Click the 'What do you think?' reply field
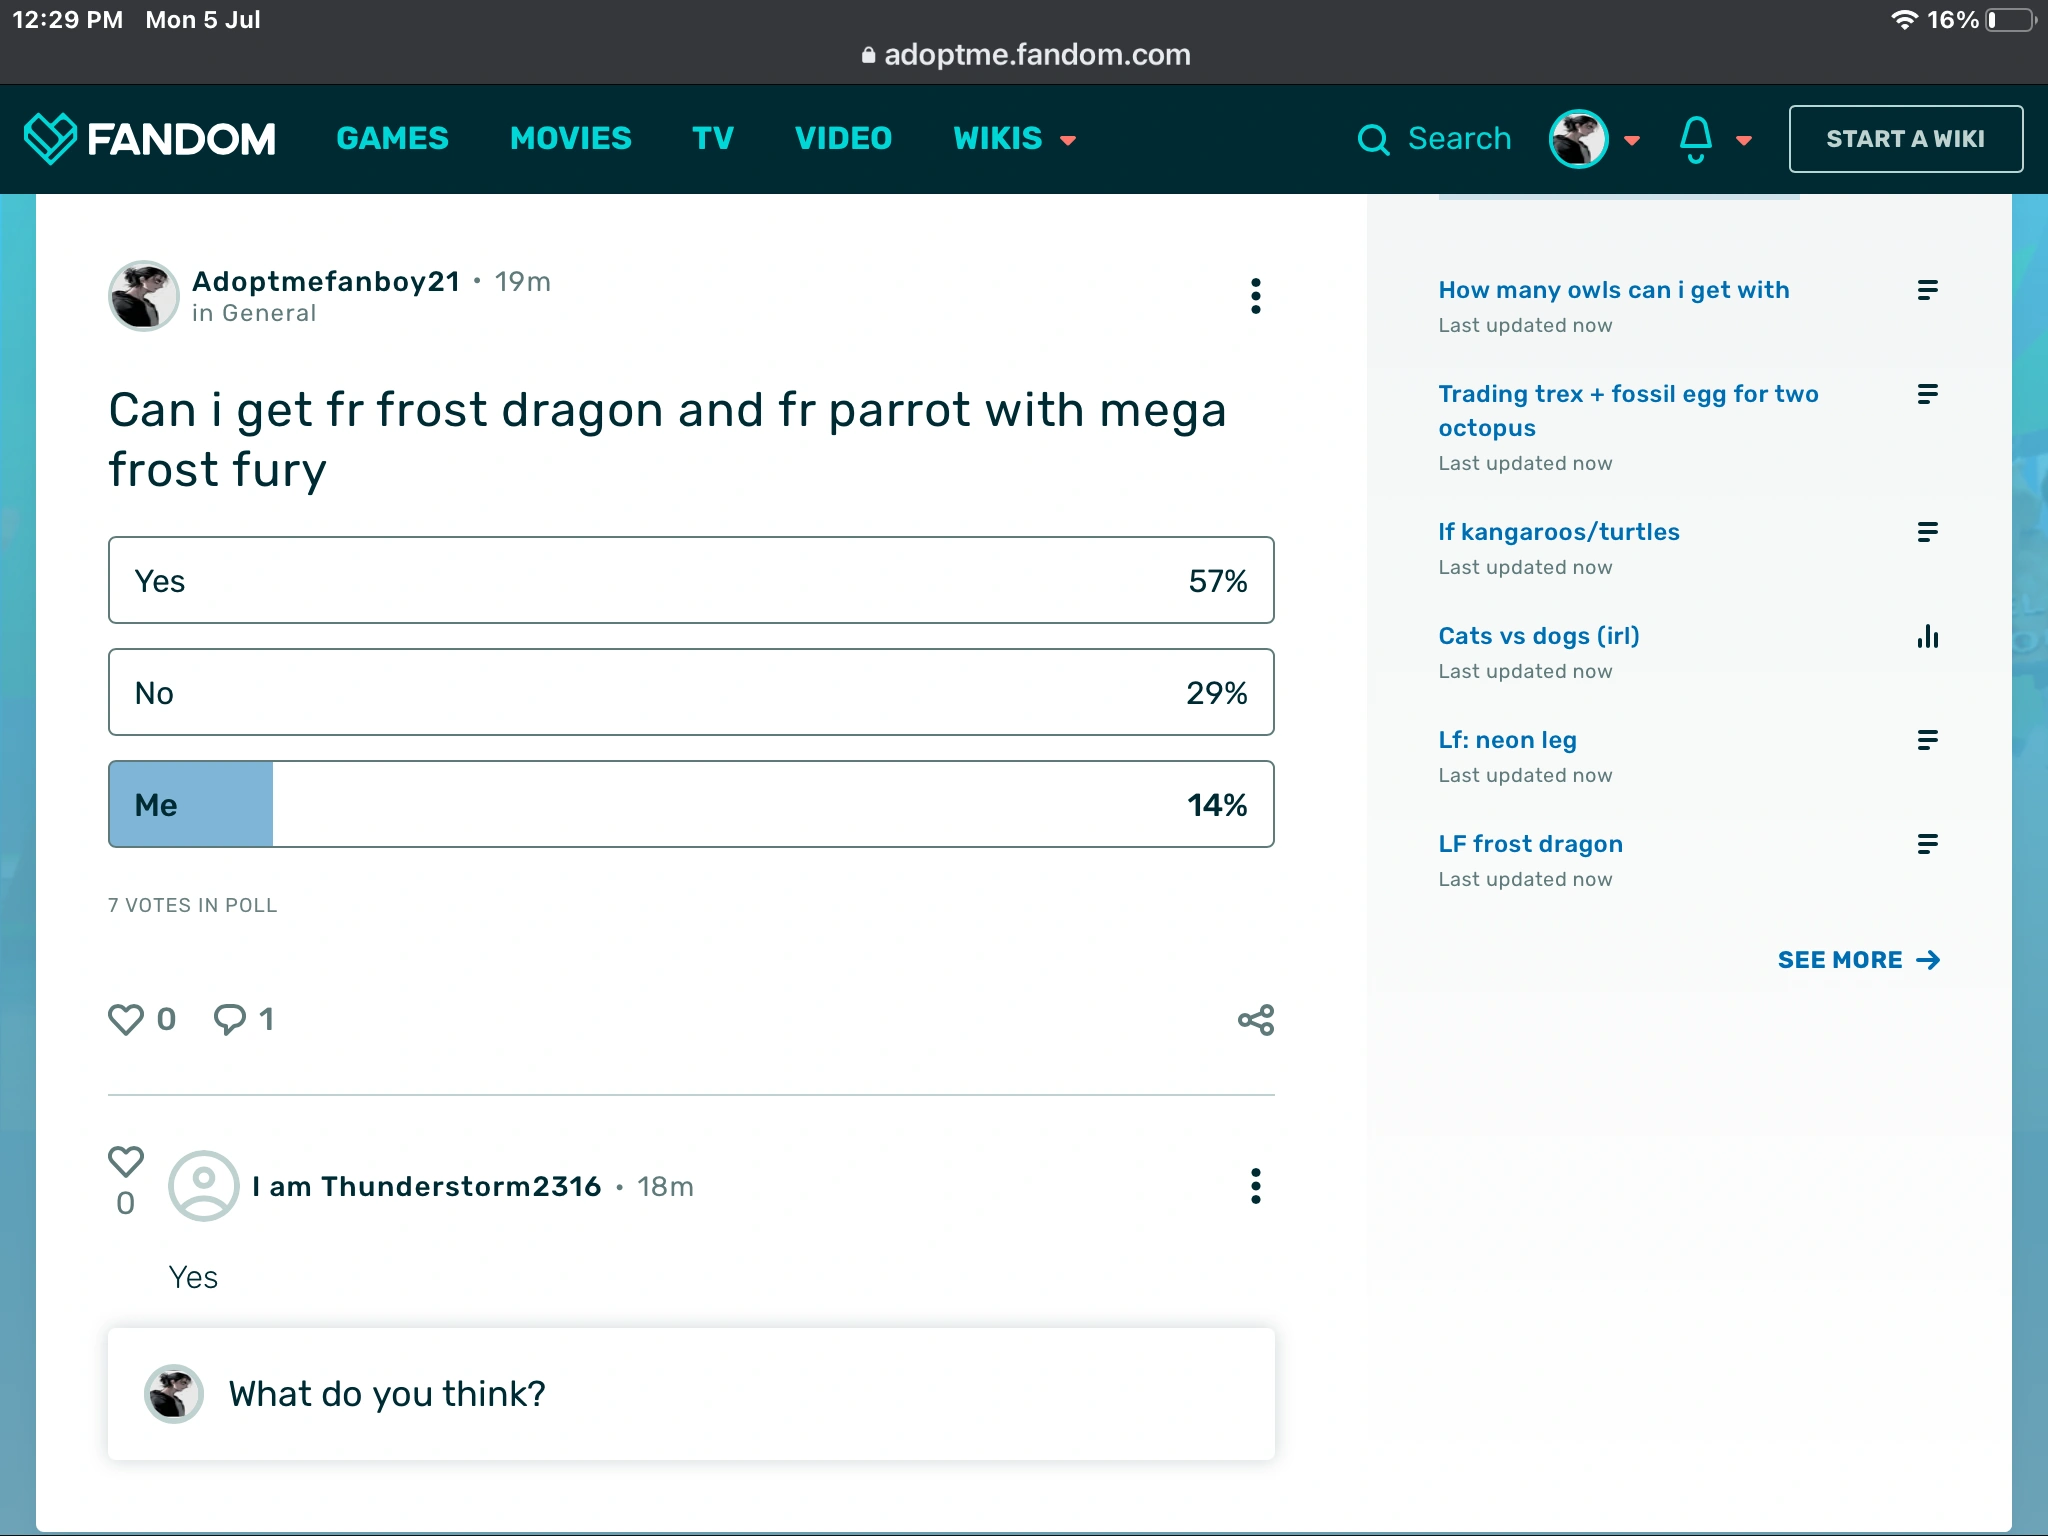This screenshot has width=2048, height=1536. (x=691, y=1394)
